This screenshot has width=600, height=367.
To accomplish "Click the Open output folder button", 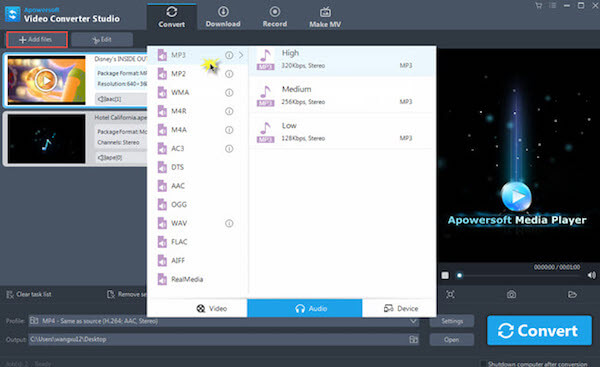I will coord(452,339).
